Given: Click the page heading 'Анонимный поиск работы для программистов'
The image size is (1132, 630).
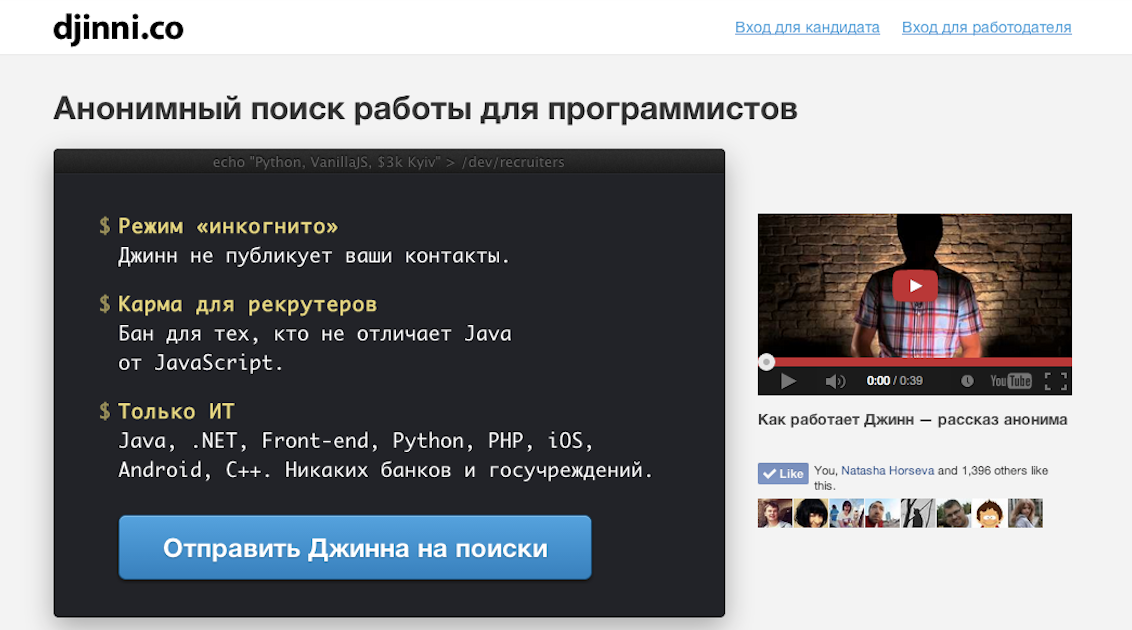Looking at the screenshot, I should (x=425, y=109).
